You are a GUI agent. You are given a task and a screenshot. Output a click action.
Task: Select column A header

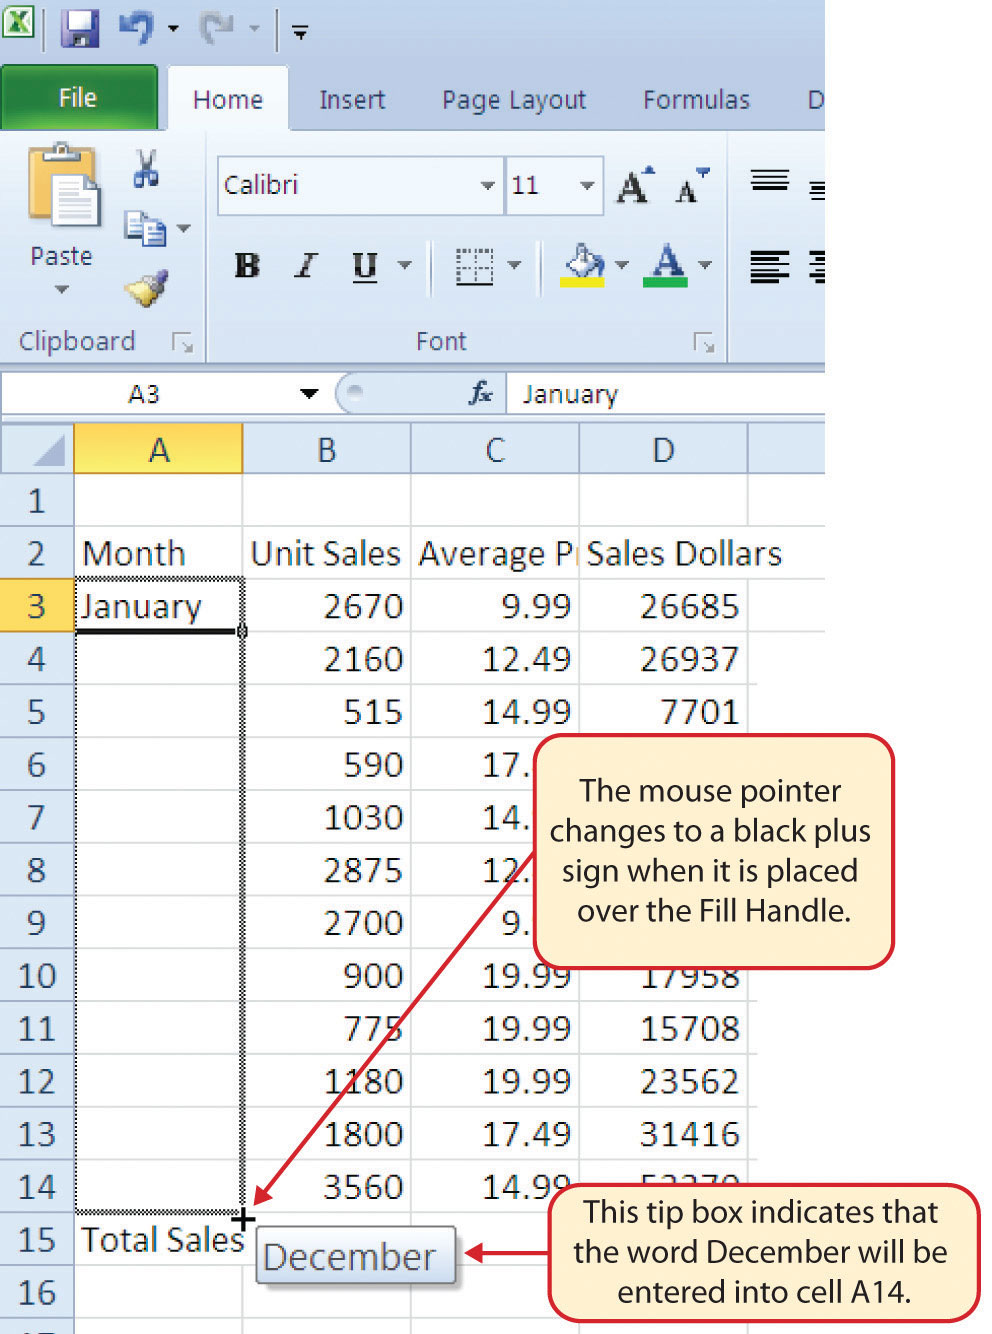click(158, 449)
